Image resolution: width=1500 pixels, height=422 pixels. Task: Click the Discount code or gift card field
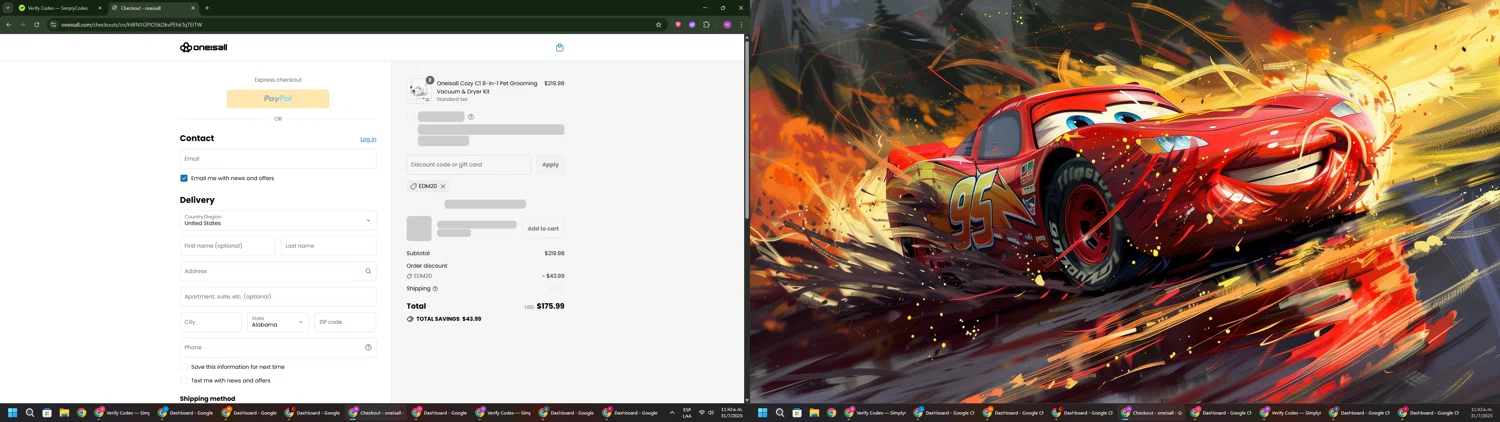click(x=469, y=164)
